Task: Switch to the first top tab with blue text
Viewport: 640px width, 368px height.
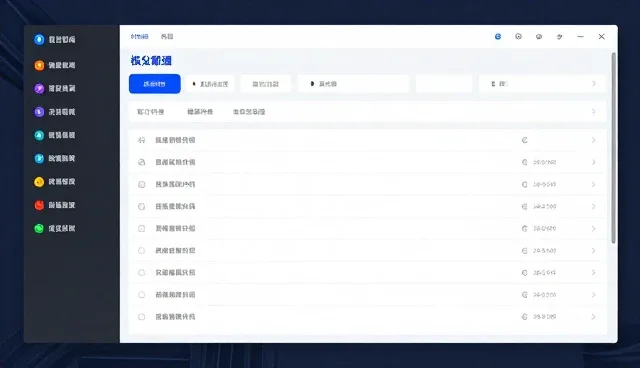Action: click(140, 37)
